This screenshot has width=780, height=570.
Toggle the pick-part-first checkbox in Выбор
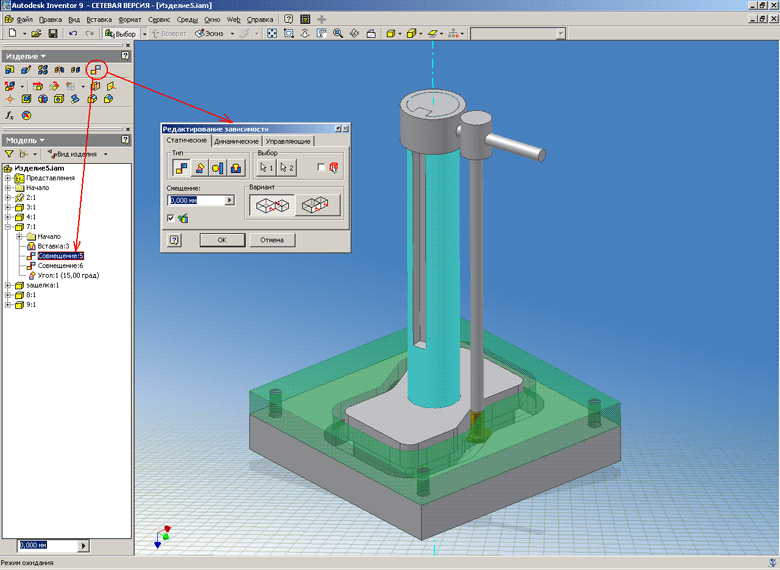pyautogui.click(x=321, y=167)
